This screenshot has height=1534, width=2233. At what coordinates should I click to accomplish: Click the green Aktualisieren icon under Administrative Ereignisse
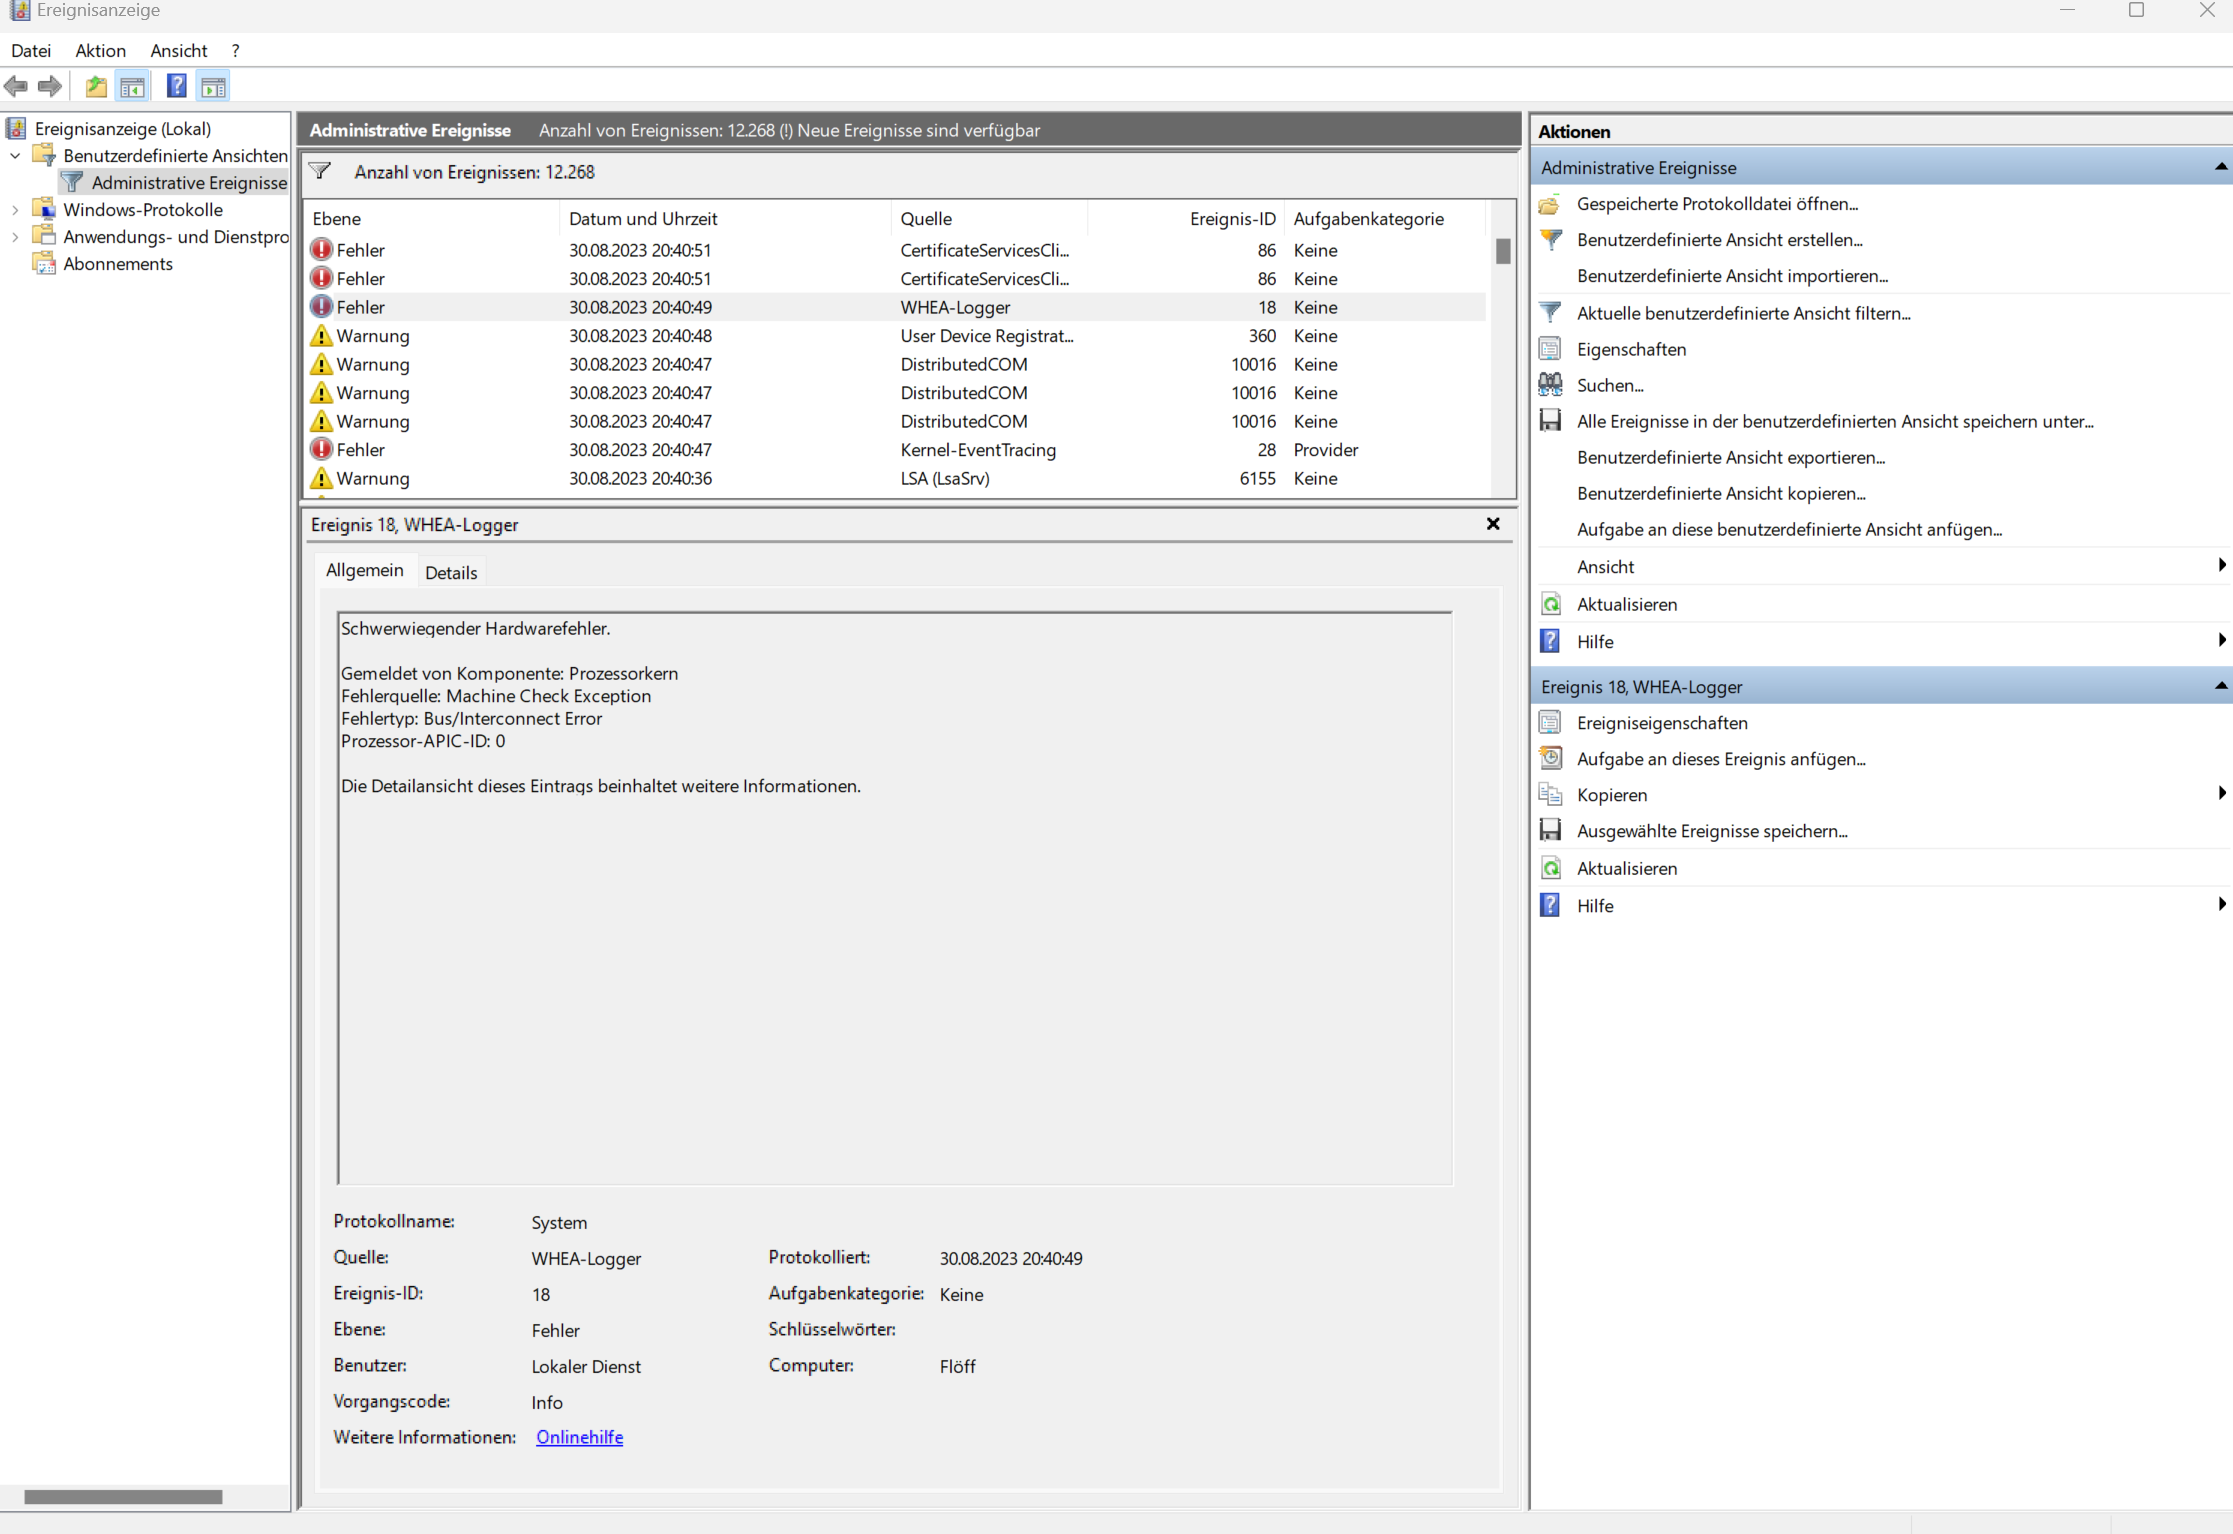pyautogui.click(x=1550, y=604)
